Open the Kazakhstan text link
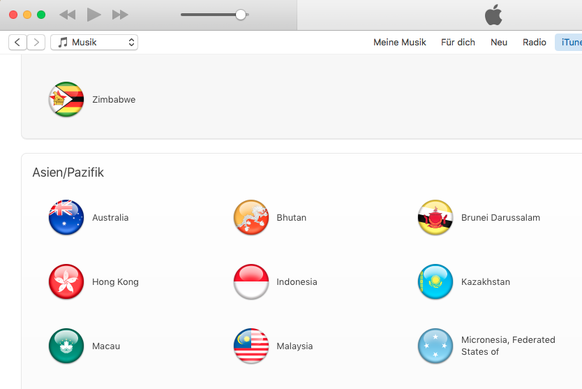582x389 pixels. click(x=485, y=282)
